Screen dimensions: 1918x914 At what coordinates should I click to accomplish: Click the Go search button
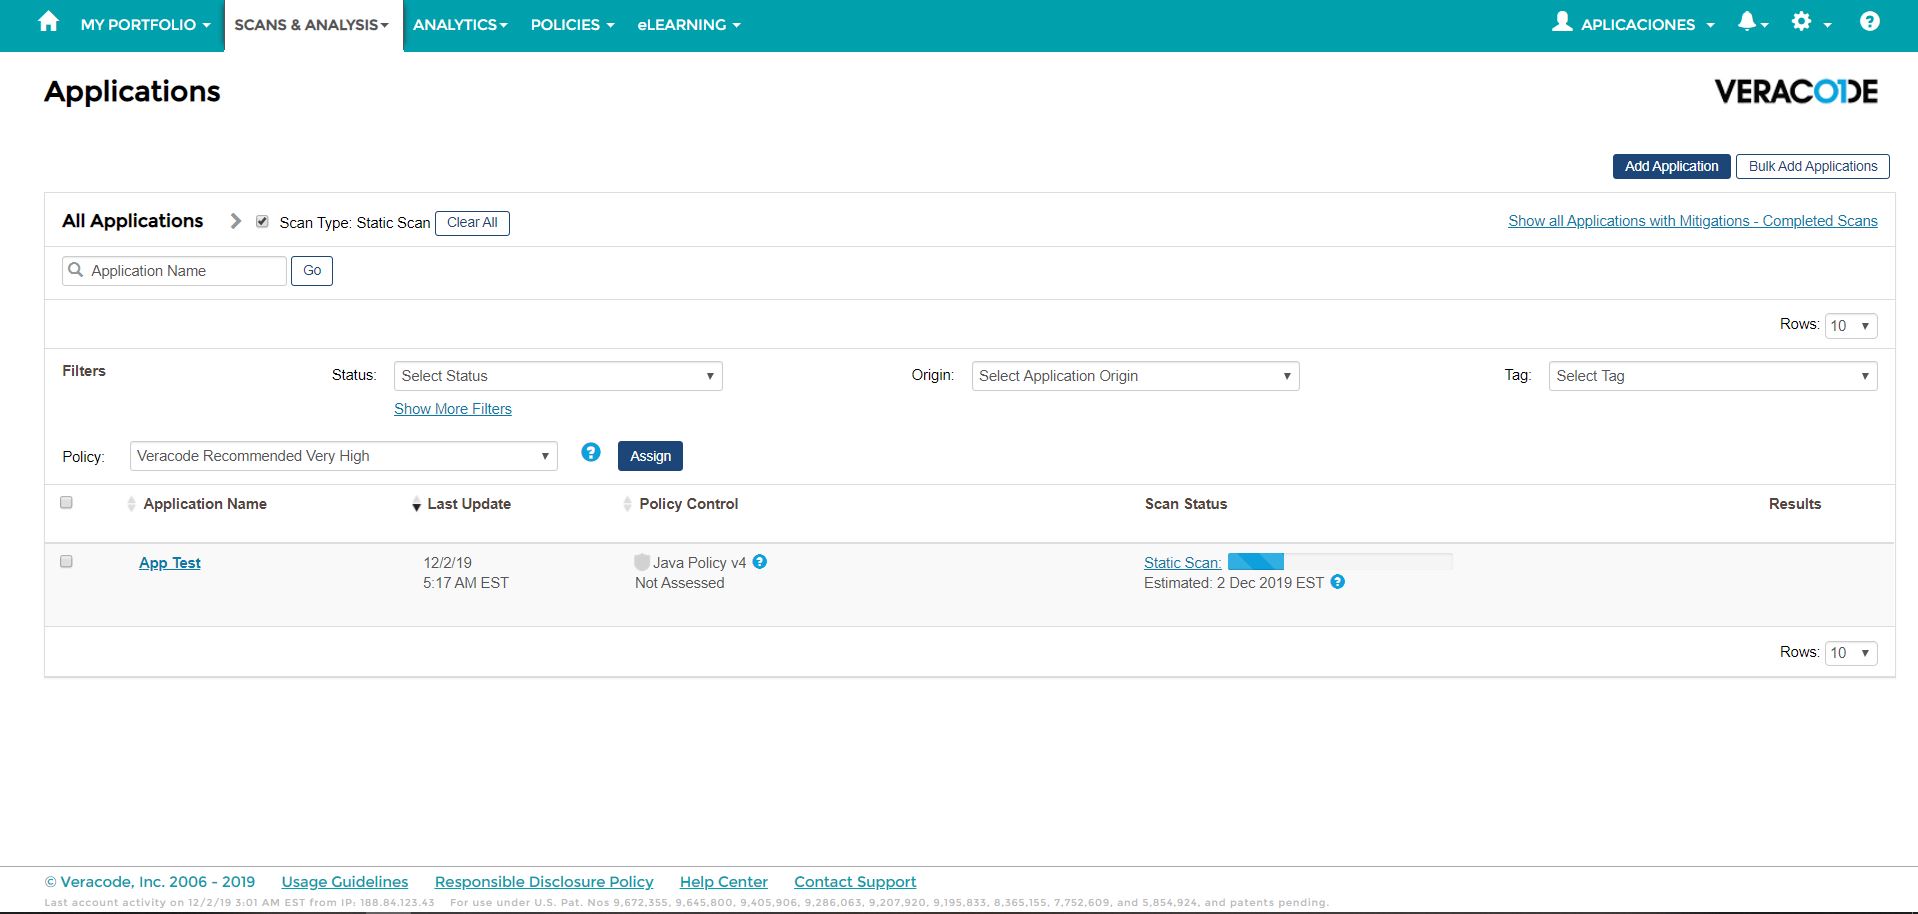[312, 271]
